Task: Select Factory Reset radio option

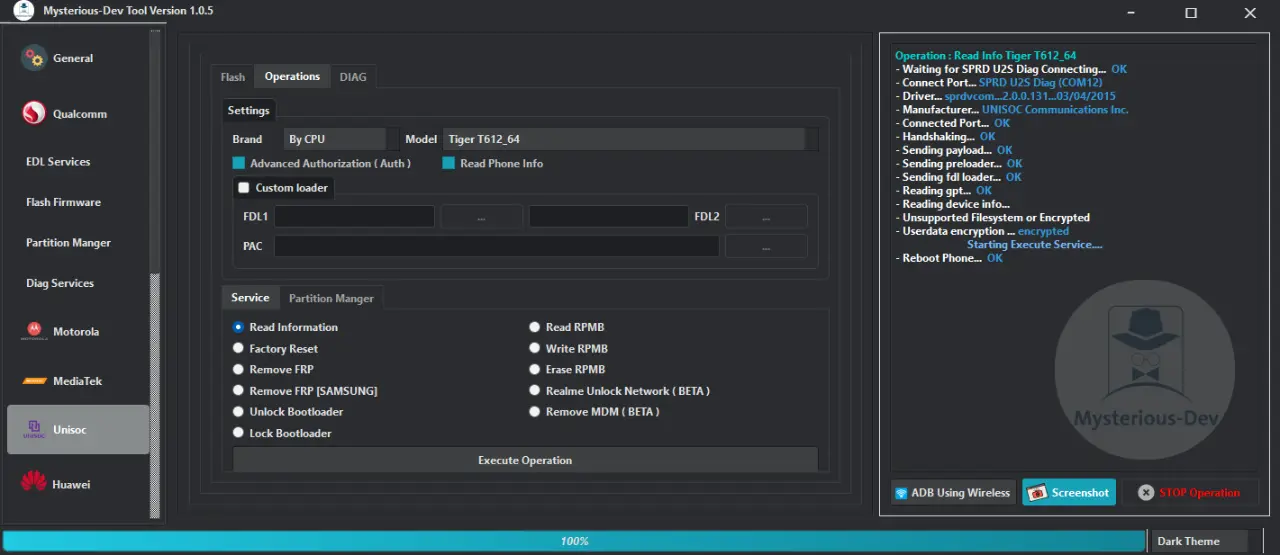Action: pyautogui.click(x=238, y=349)
